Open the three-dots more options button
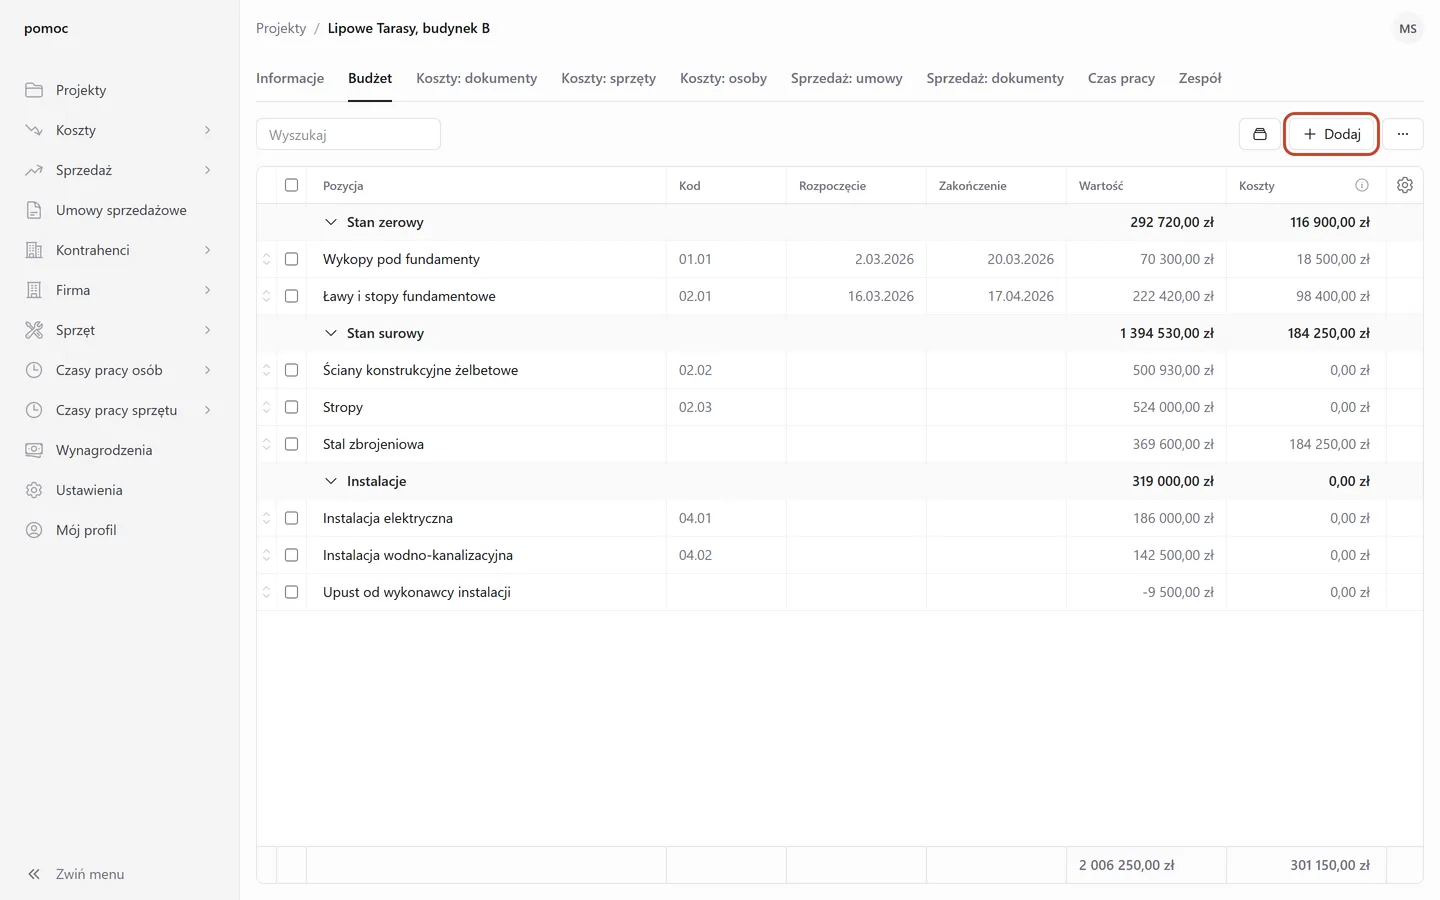The image size is (1440, 900). pyautogui.click(x=1403, y=134)
